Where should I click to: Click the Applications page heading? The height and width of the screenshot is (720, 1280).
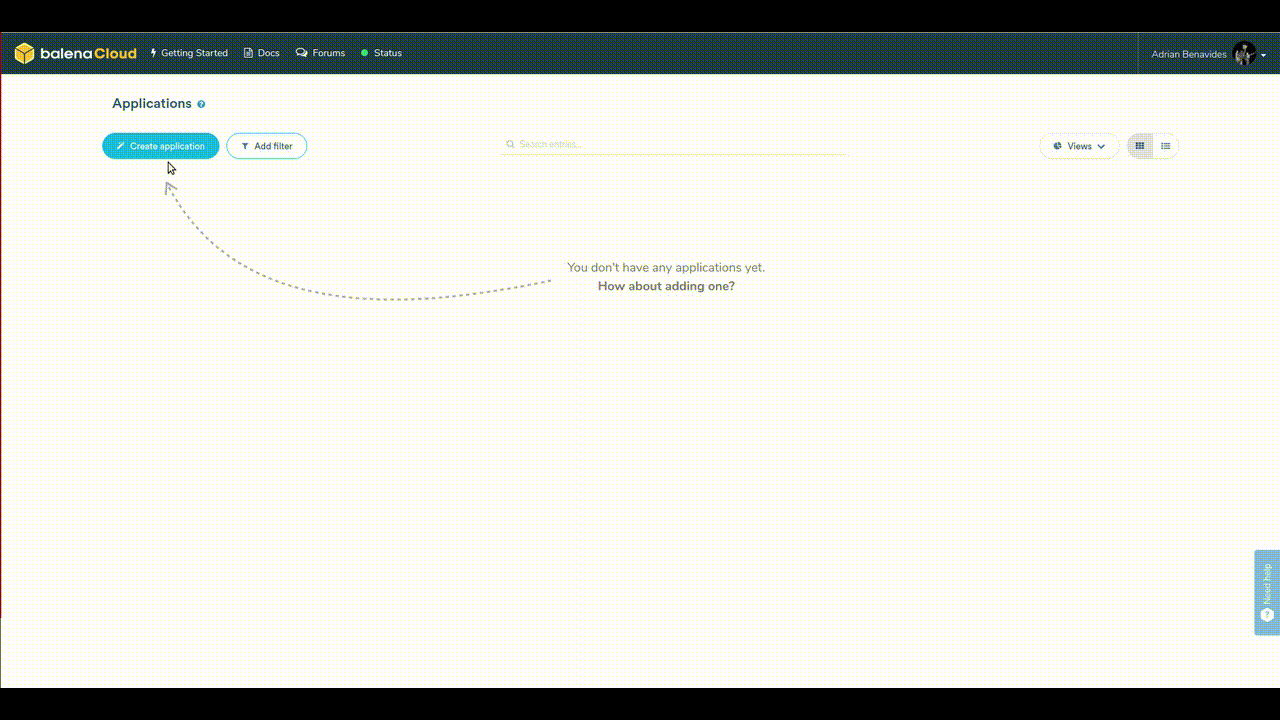click(151, 104)
